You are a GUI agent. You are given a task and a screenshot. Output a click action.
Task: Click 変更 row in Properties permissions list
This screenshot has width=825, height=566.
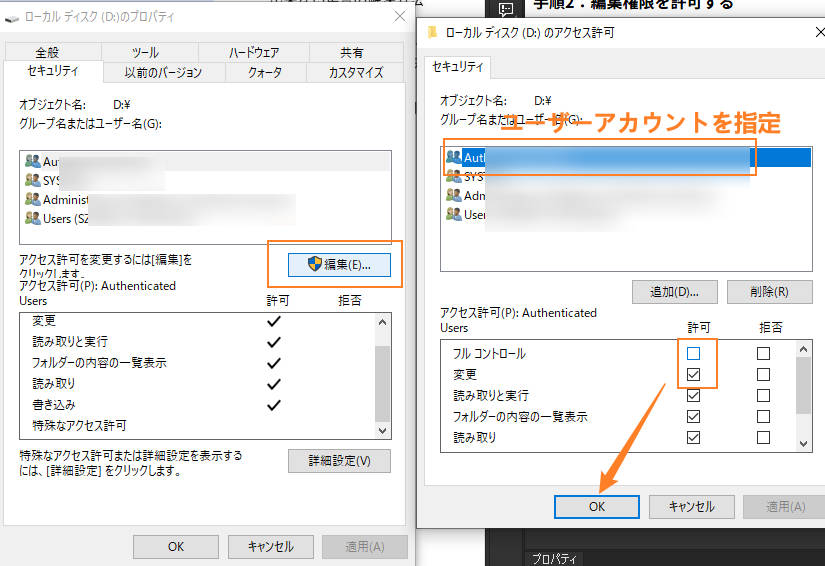pyautogui.click(x=198, y=321)
